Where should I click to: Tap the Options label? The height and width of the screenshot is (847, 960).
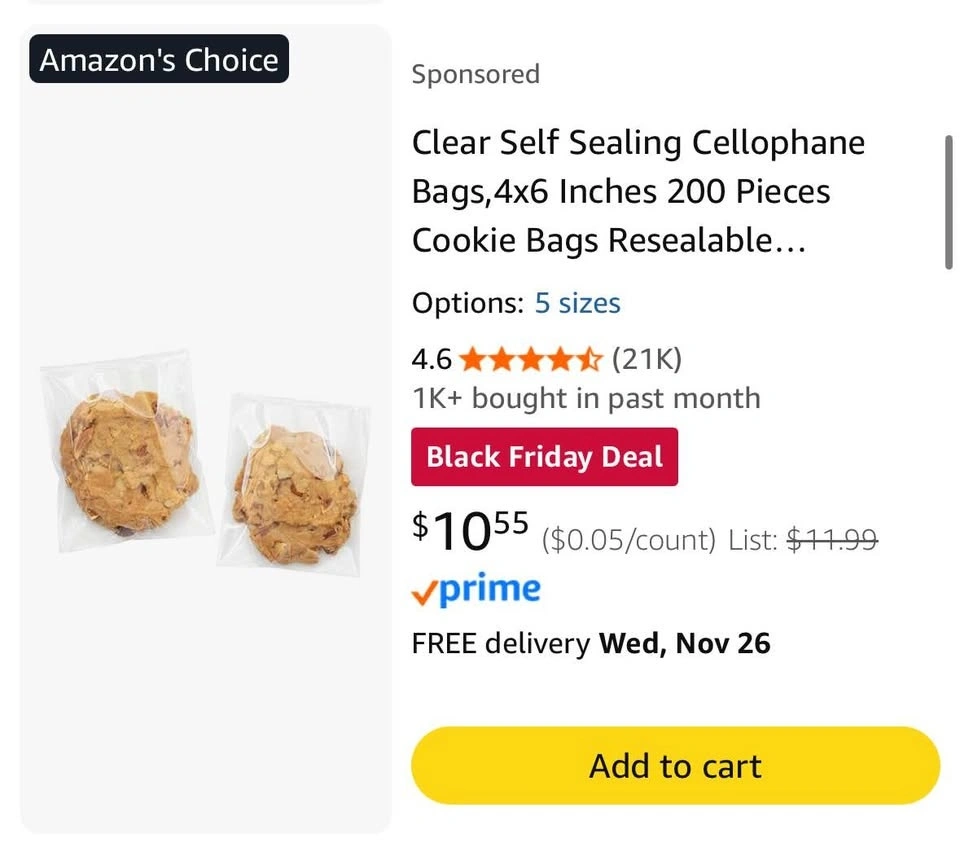coord(467,303)
